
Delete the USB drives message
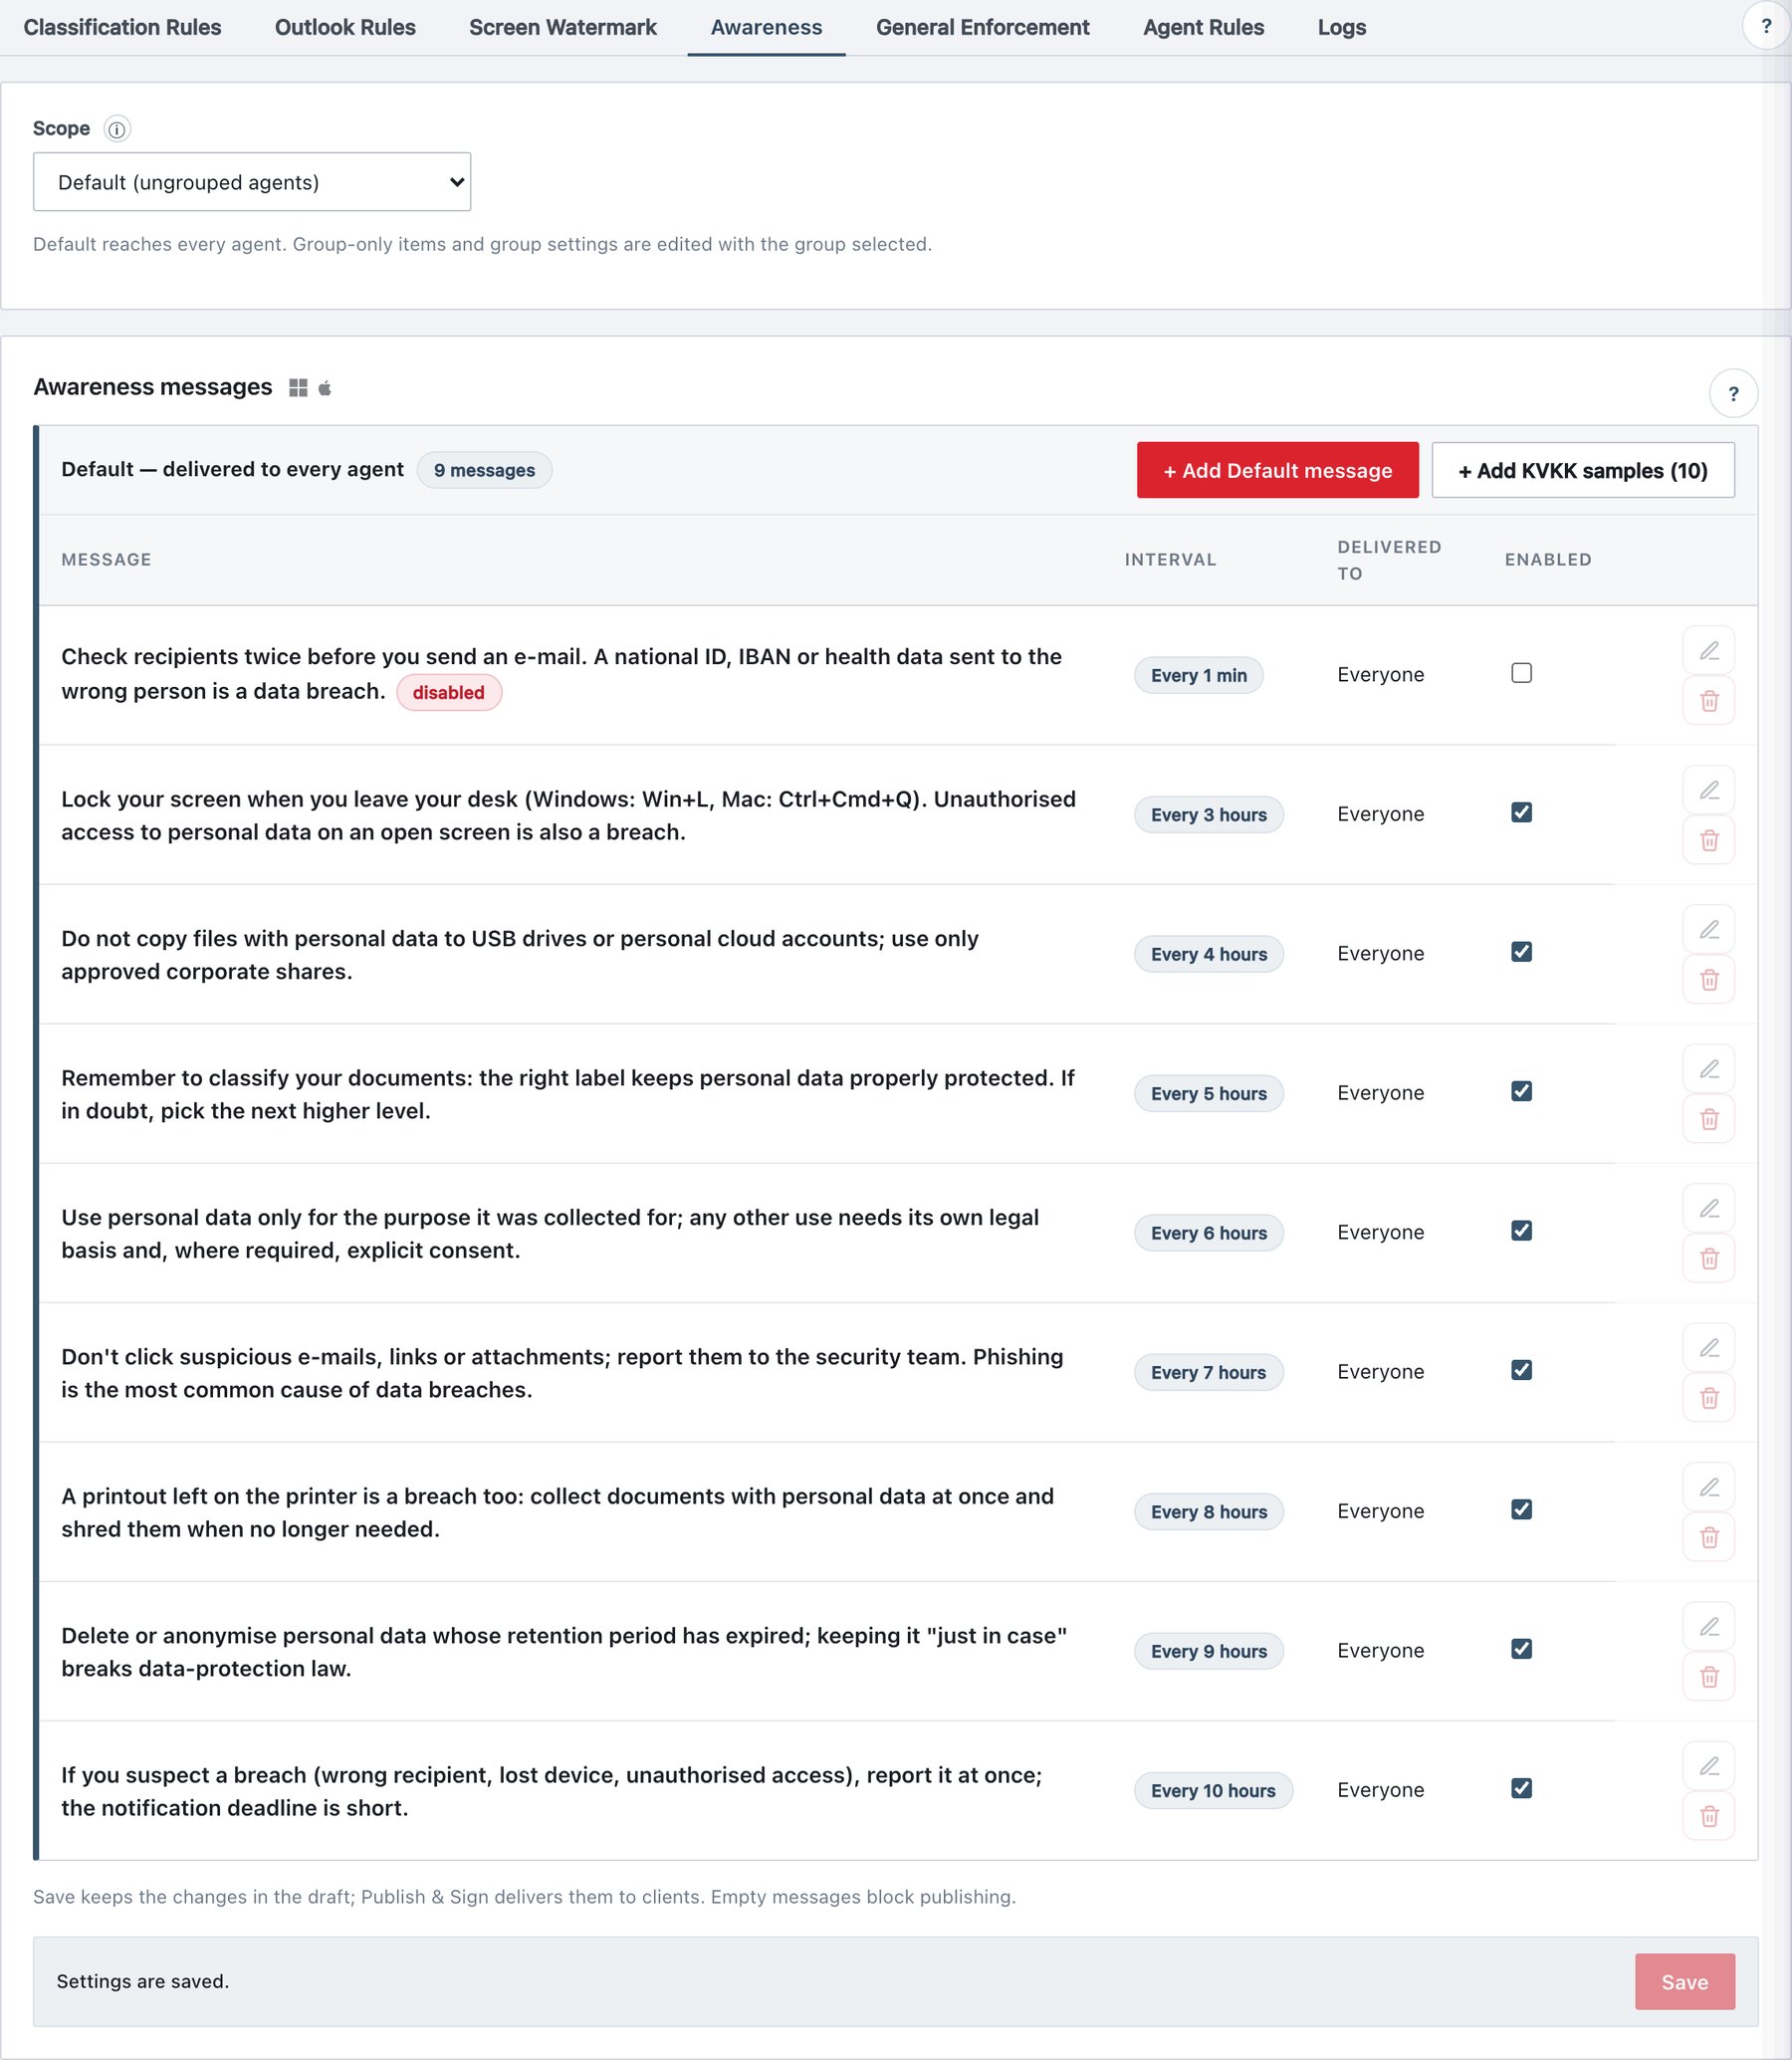(1709, 979)
